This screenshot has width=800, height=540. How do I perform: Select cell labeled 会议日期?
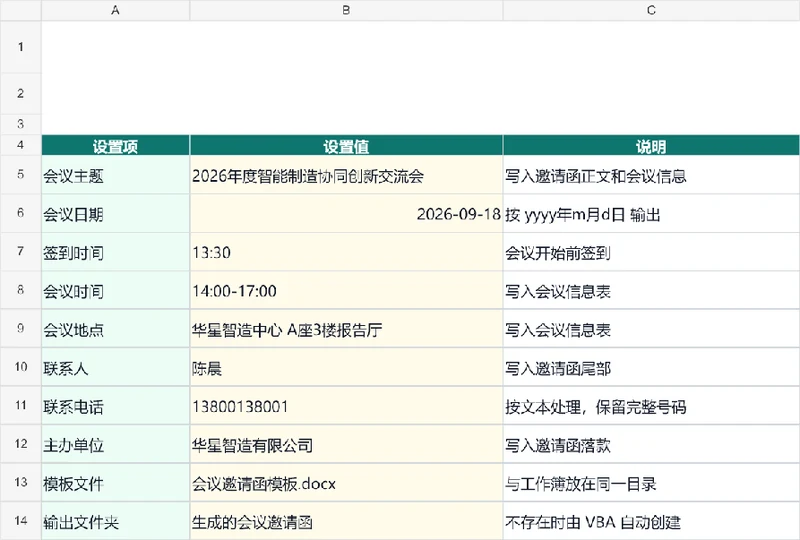[x=115, y=213]
